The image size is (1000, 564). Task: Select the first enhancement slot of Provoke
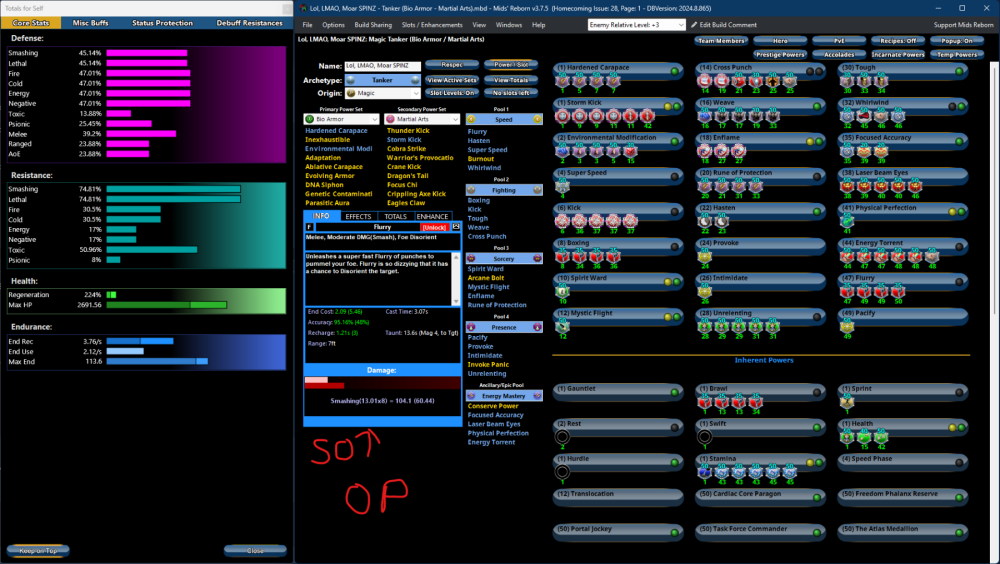tap(705, 256)
